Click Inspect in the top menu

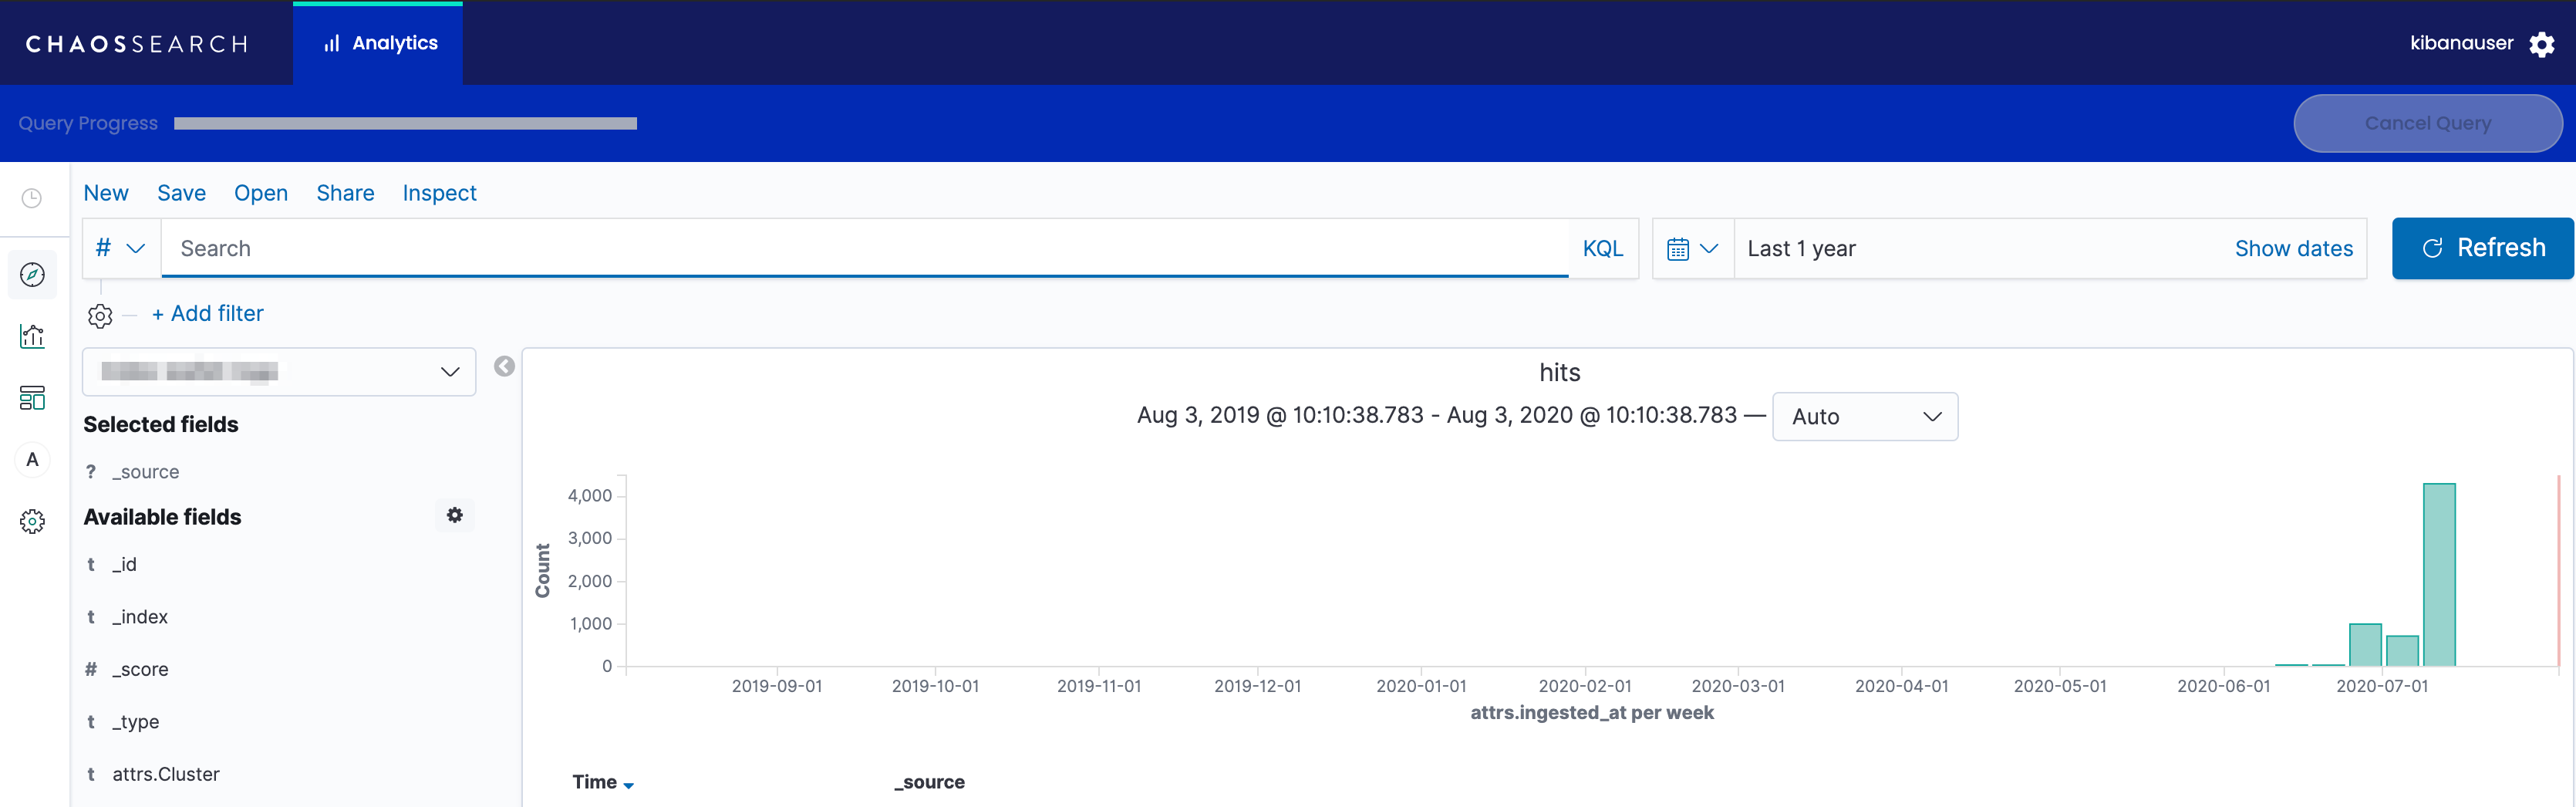(439, 193)
